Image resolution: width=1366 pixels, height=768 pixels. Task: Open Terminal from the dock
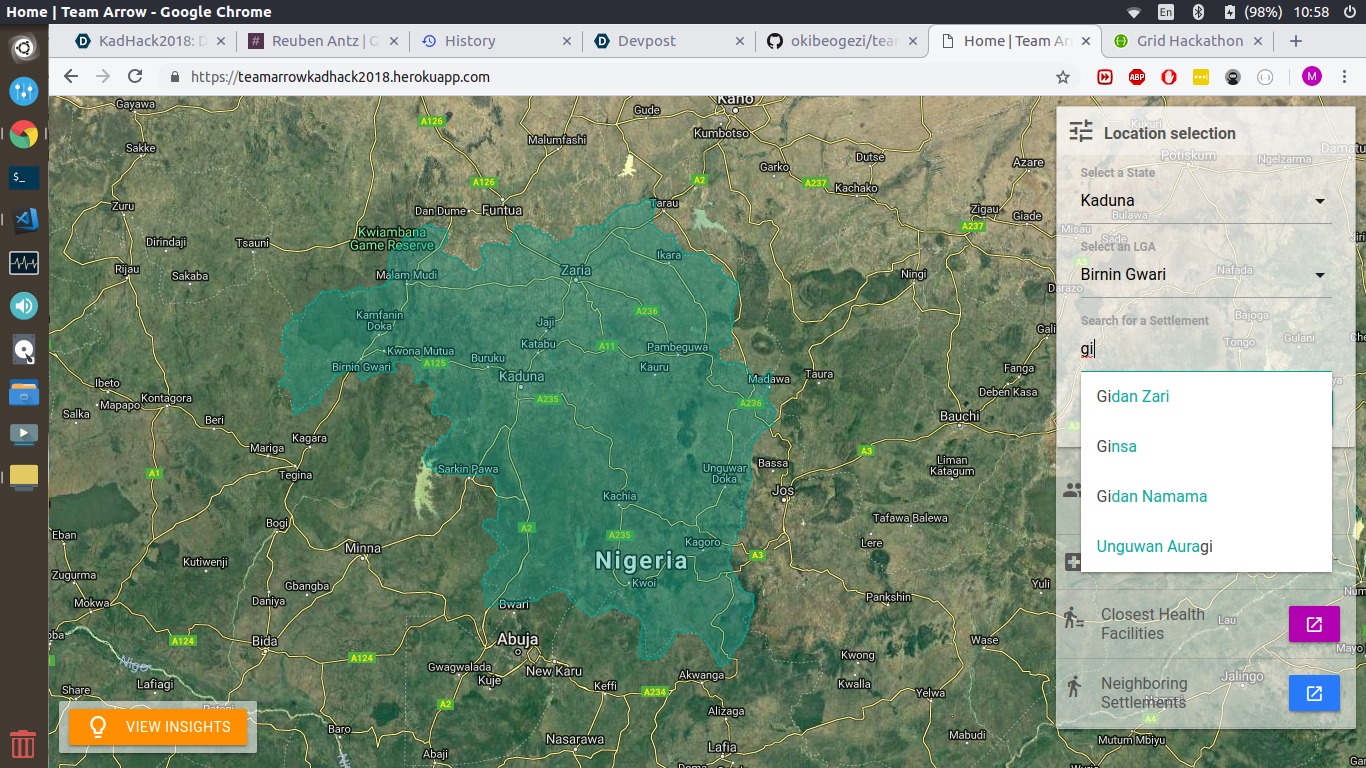point(24,177)
